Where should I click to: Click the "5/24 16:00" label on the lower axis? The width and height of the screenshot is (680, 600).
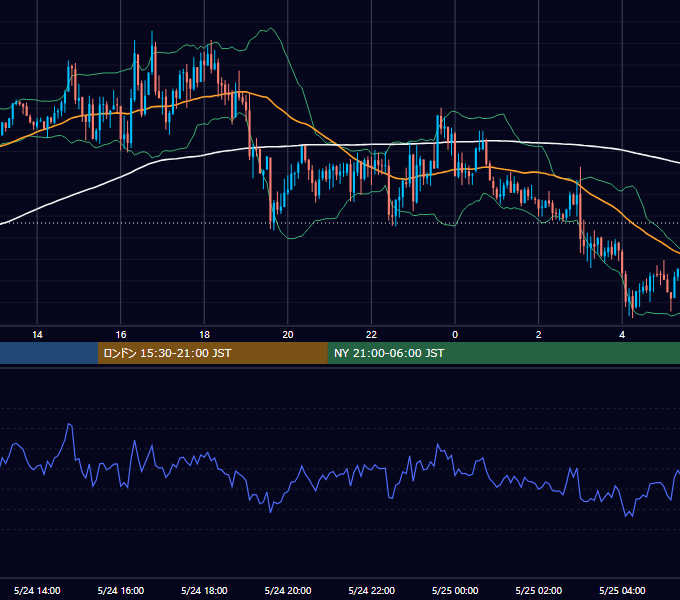pyautogui.click(x=121, y=590)
